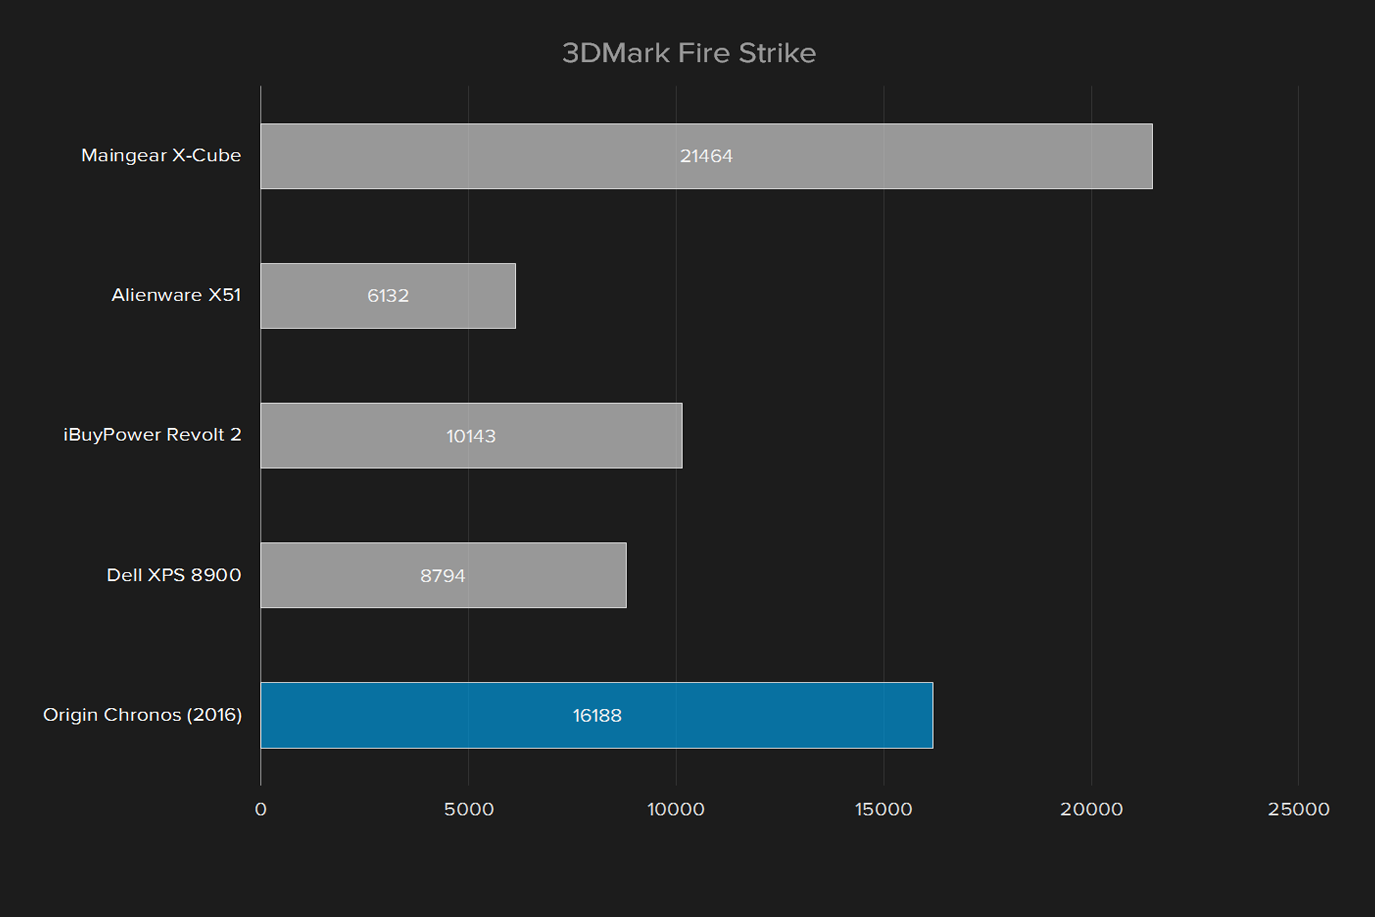Click the axis value 15000

coord(884,809)
